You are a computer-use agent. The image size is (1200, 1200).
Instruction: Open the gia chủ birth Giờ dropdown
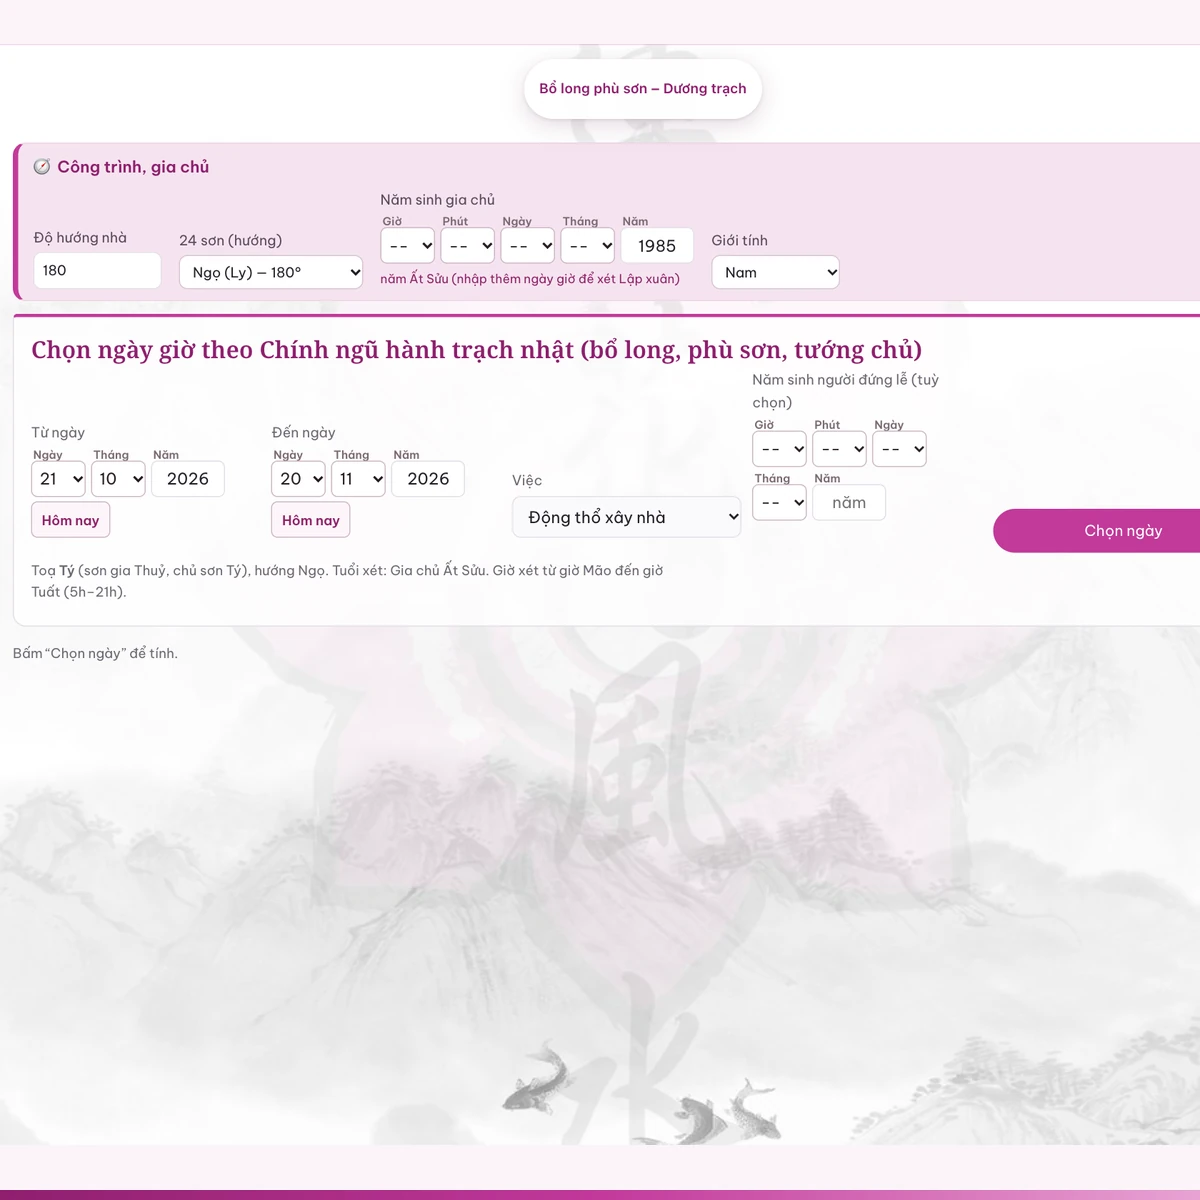coord(407,246)
